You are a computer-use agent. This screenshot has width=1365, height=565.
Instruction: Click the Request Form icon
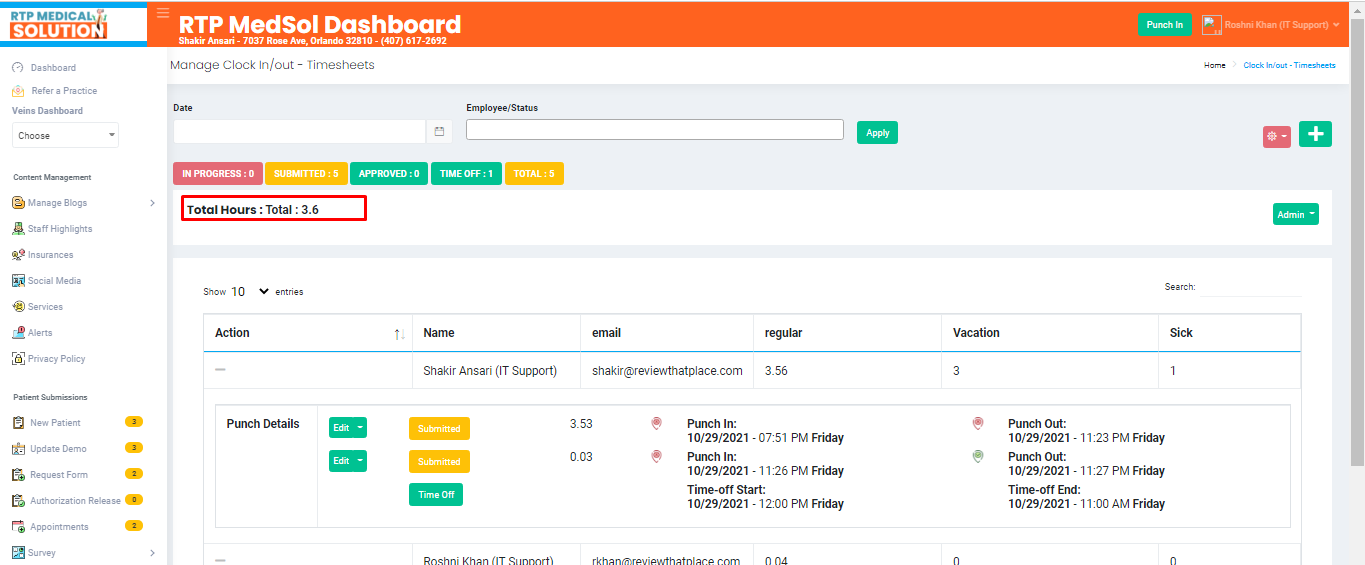pos(18,475)
